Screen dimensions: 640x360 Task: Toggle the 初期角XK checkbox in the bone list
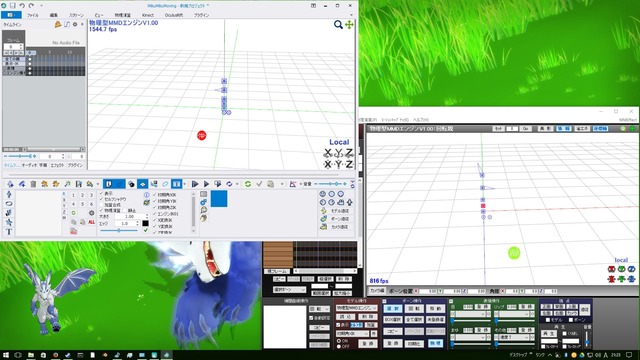(x=155, y=195)
